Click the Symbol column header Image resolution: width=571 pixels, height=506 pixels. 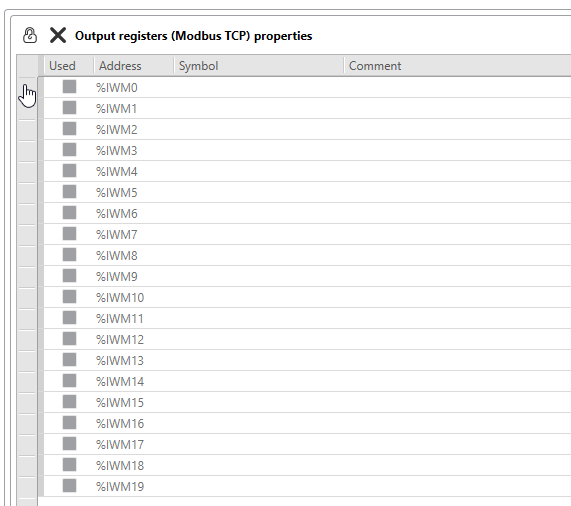coord(259,66)
